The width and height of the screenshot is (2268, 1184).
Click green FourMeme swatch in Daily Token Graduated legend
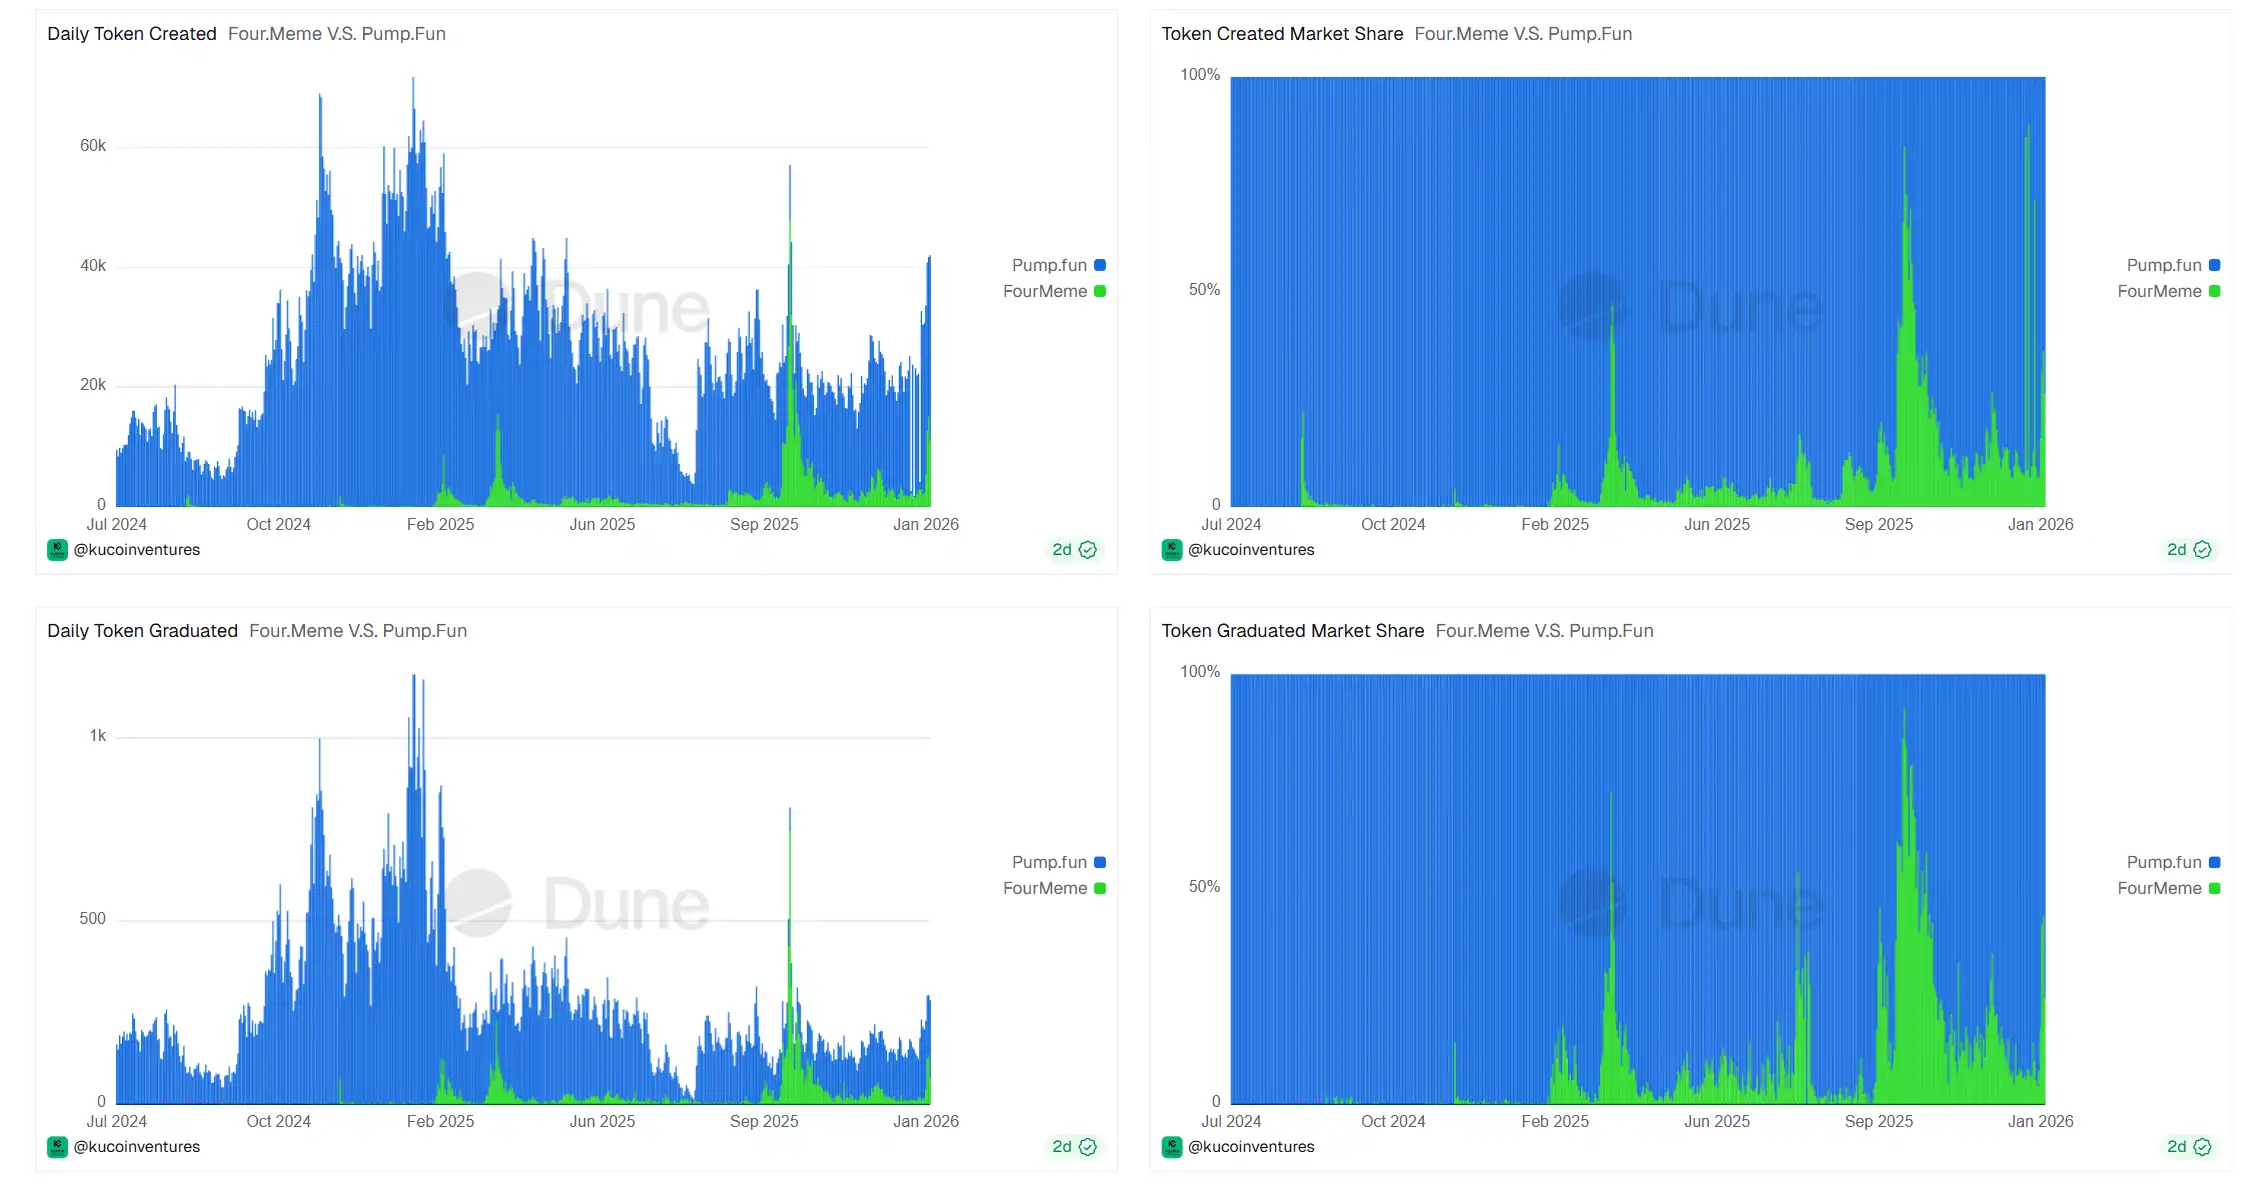point(1100,888)
